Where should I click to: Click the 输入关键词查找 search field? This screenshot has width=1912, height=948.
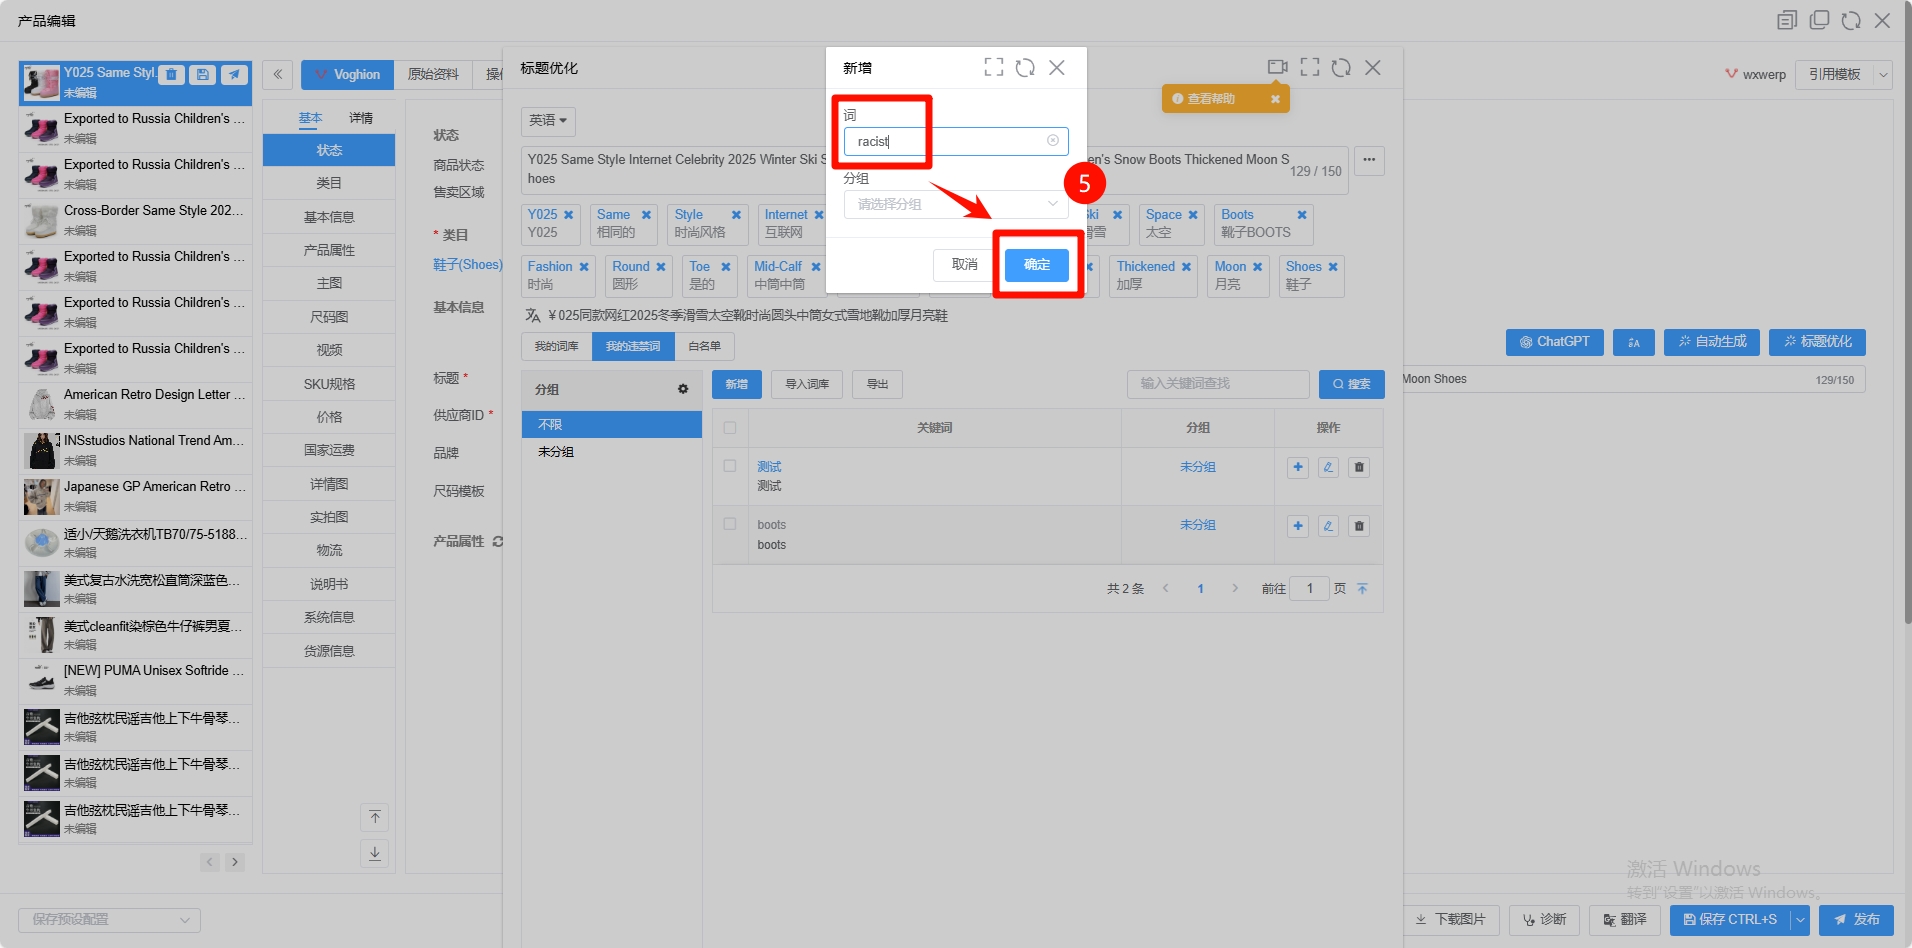click(x=1217, y=384)
